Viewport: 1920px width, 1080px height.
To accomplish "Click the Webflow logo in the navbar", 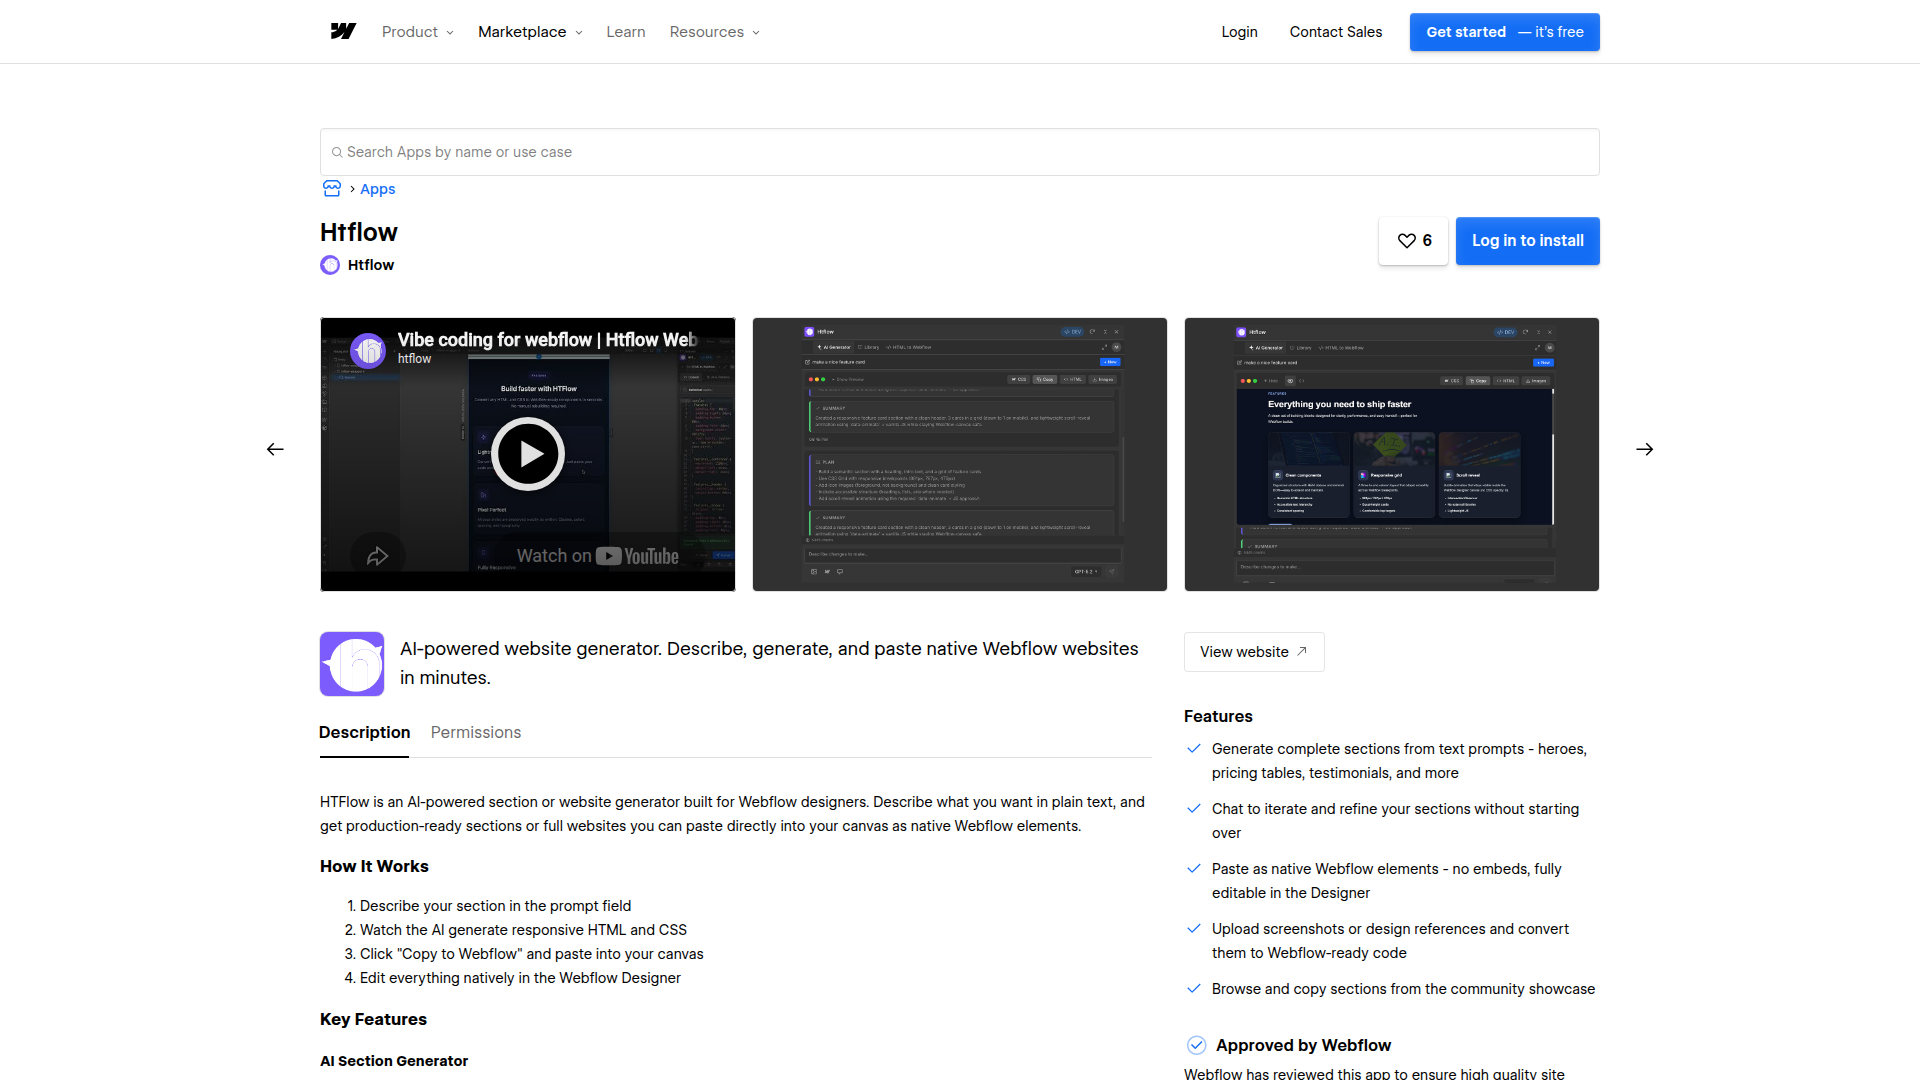I will (x=343, y=32).
